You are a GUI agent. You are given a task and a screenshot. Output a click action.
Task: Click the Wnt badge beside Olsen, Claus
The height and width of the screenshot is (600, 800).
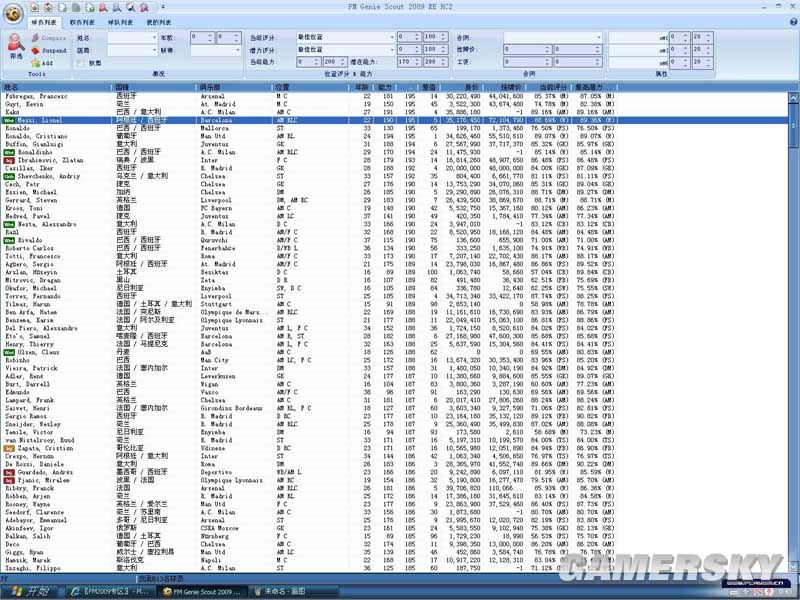tap(9, 352)
